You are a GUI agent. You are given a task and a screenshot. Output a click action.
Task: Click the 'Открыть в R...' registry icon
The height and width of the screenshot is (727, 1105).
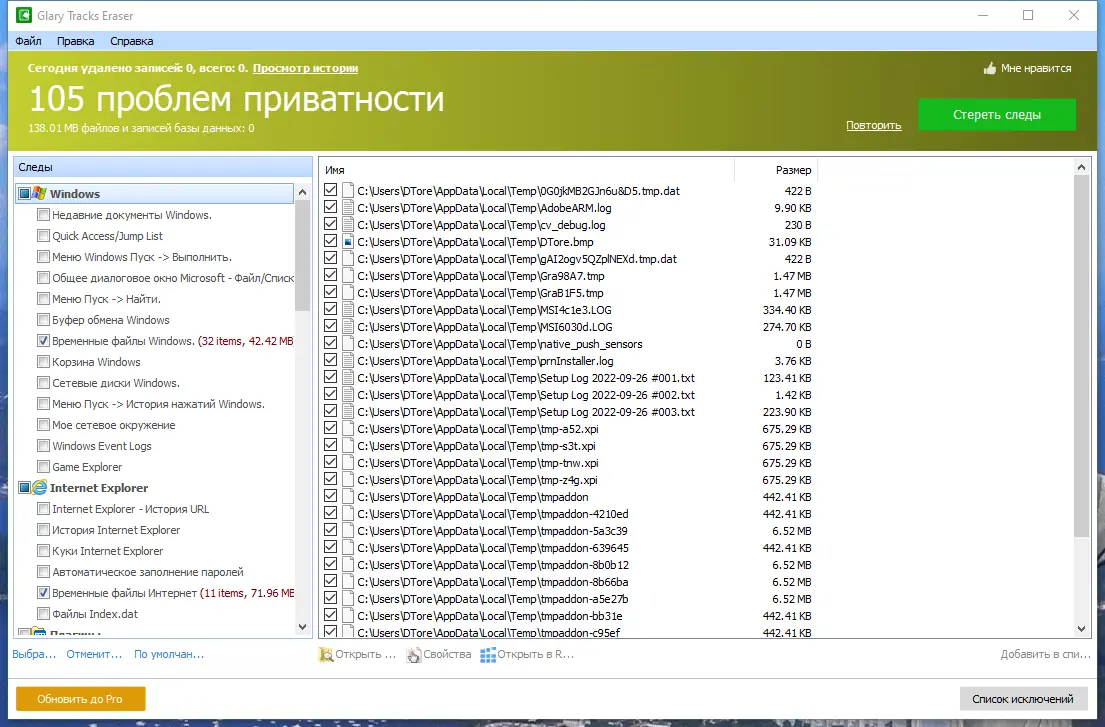tap(488, 654)
